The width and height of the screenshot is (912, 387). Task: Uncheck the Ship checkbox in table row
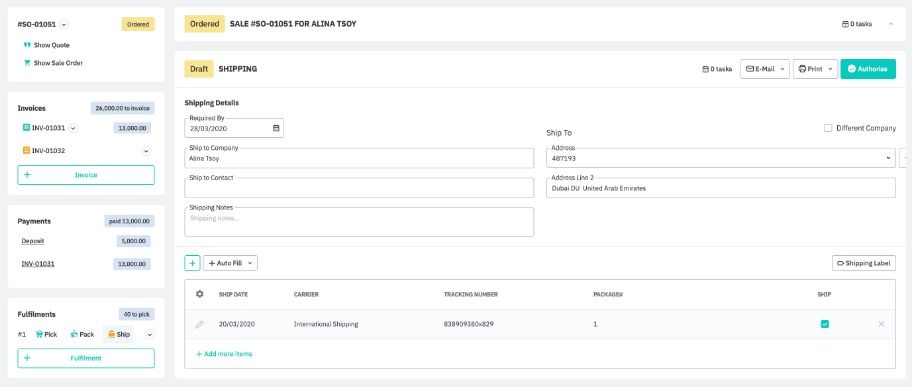(824, 324)
